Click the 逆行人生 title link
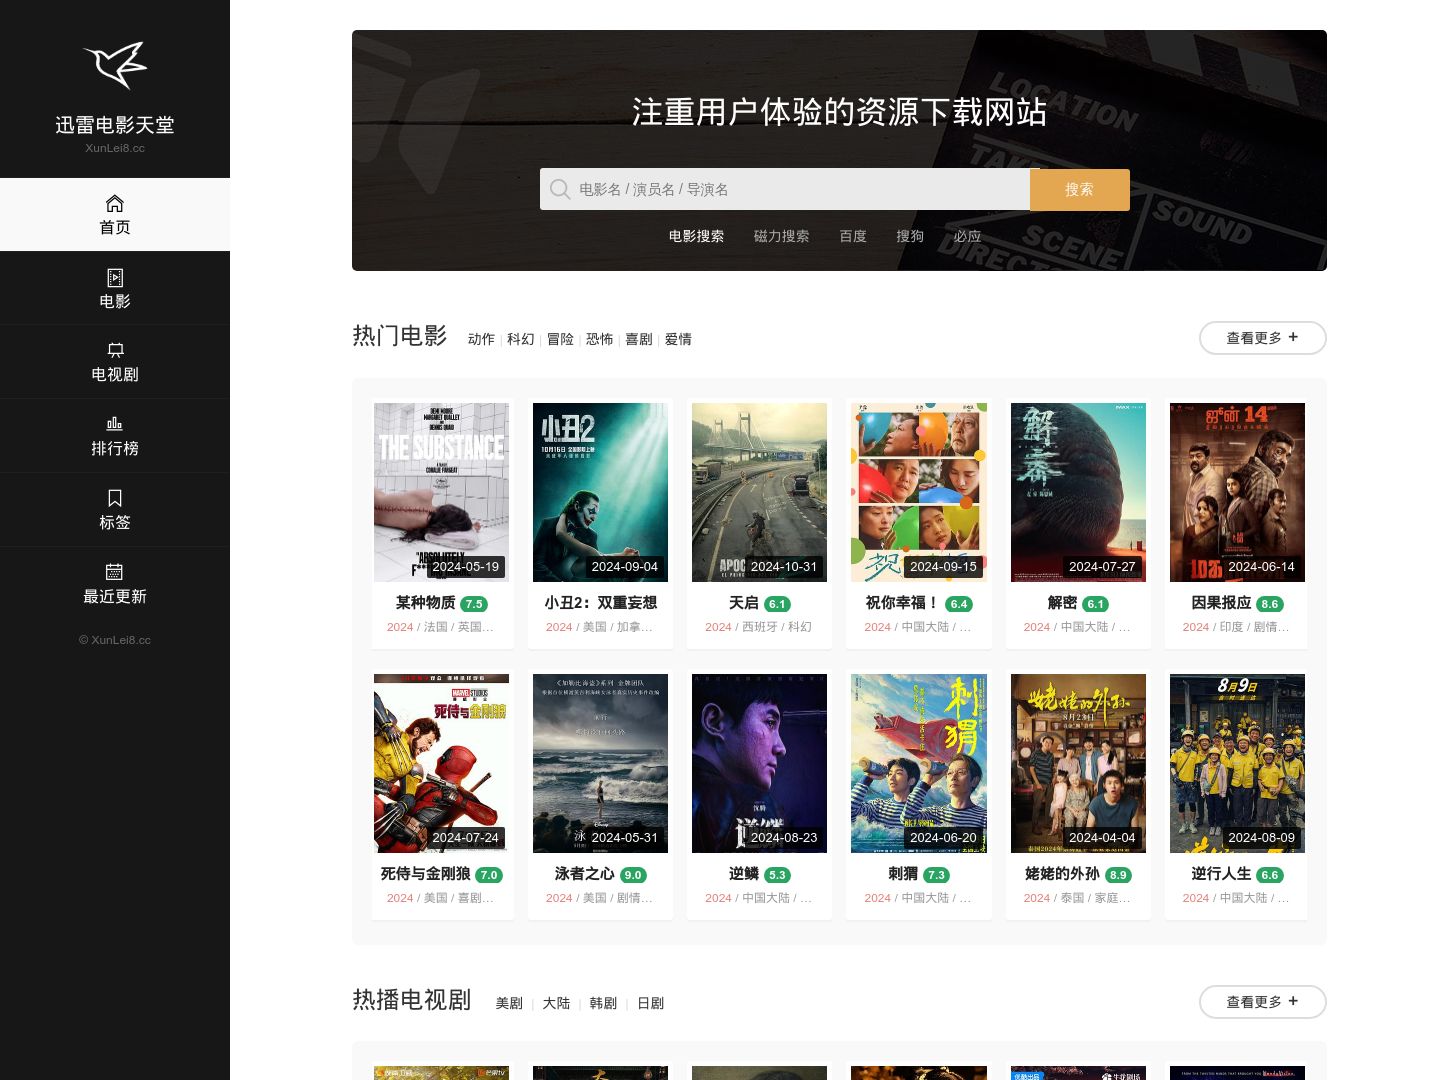 [x=1221, y=874]
